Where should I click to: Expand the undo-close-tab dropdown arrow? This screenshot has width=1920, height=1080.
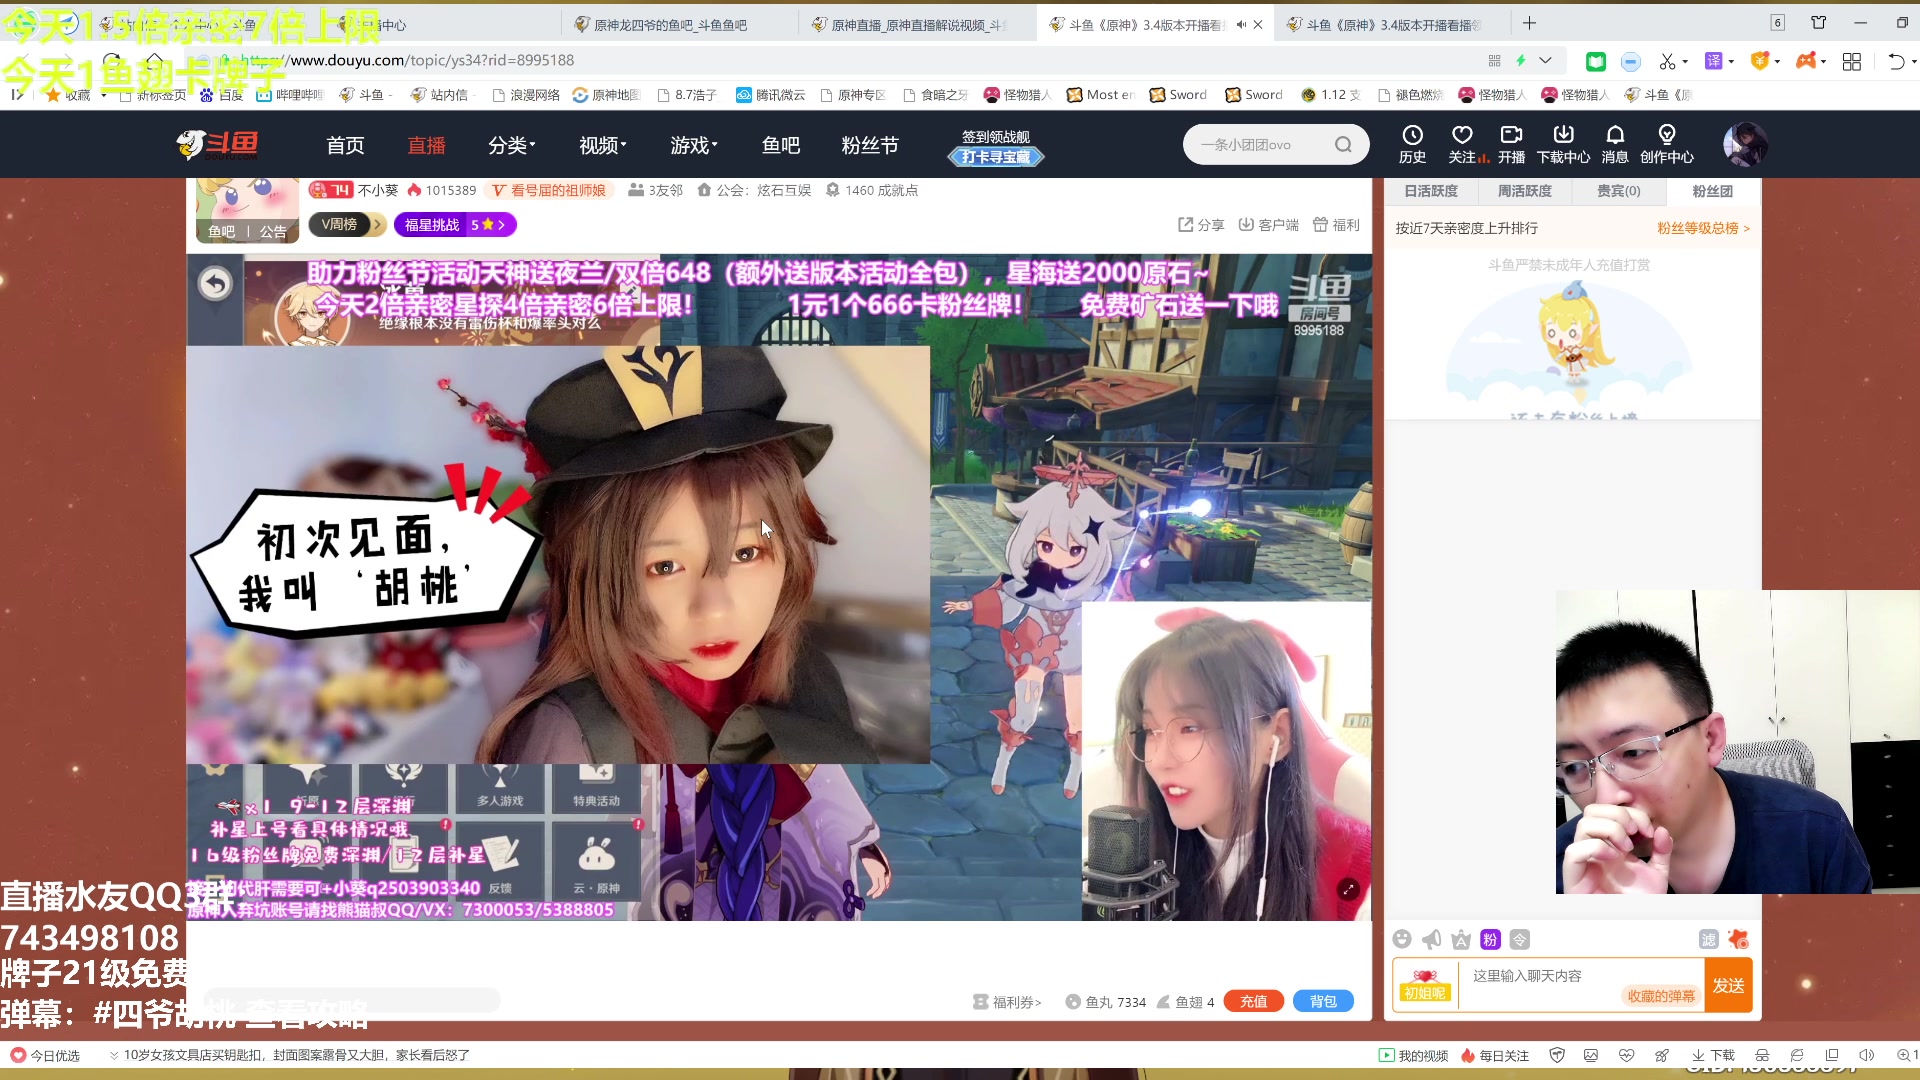1914,62
